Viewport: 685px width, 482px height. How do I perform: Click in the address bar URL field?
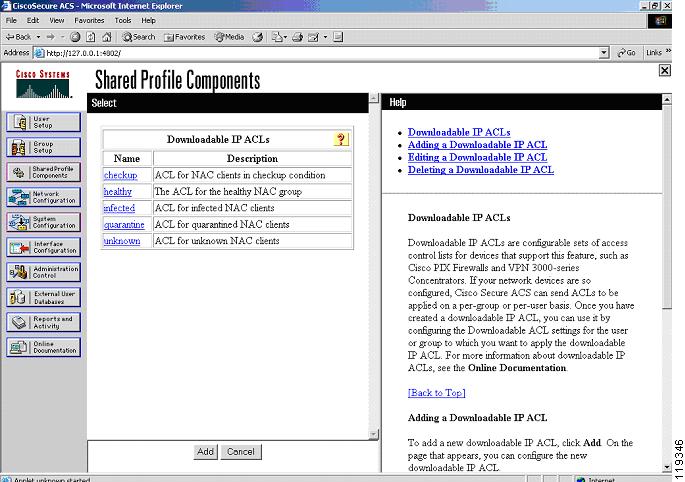pyautogui.click(x=319, y=53)
